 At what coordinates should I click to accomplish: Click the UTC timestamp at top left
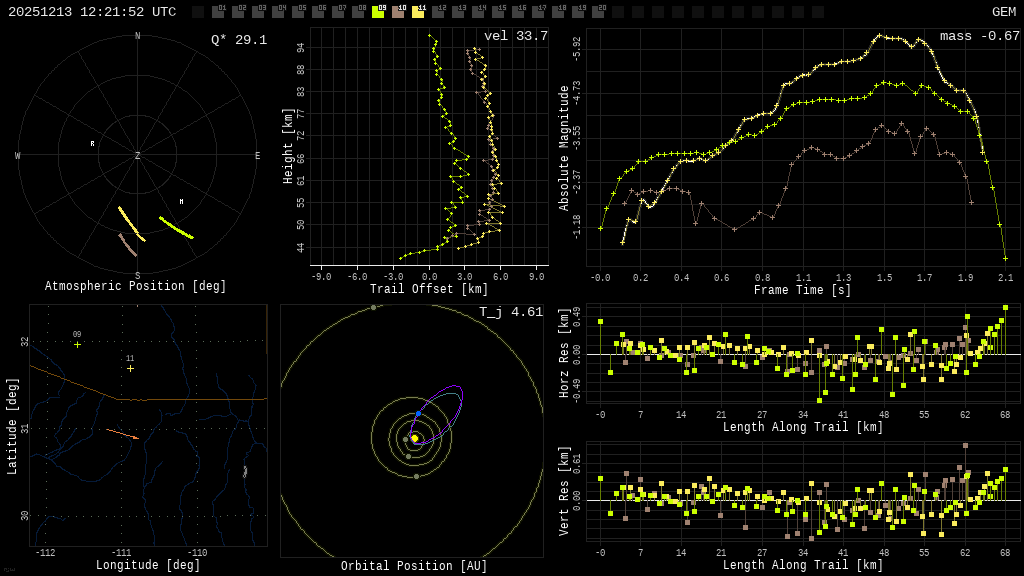click(92, 12)
